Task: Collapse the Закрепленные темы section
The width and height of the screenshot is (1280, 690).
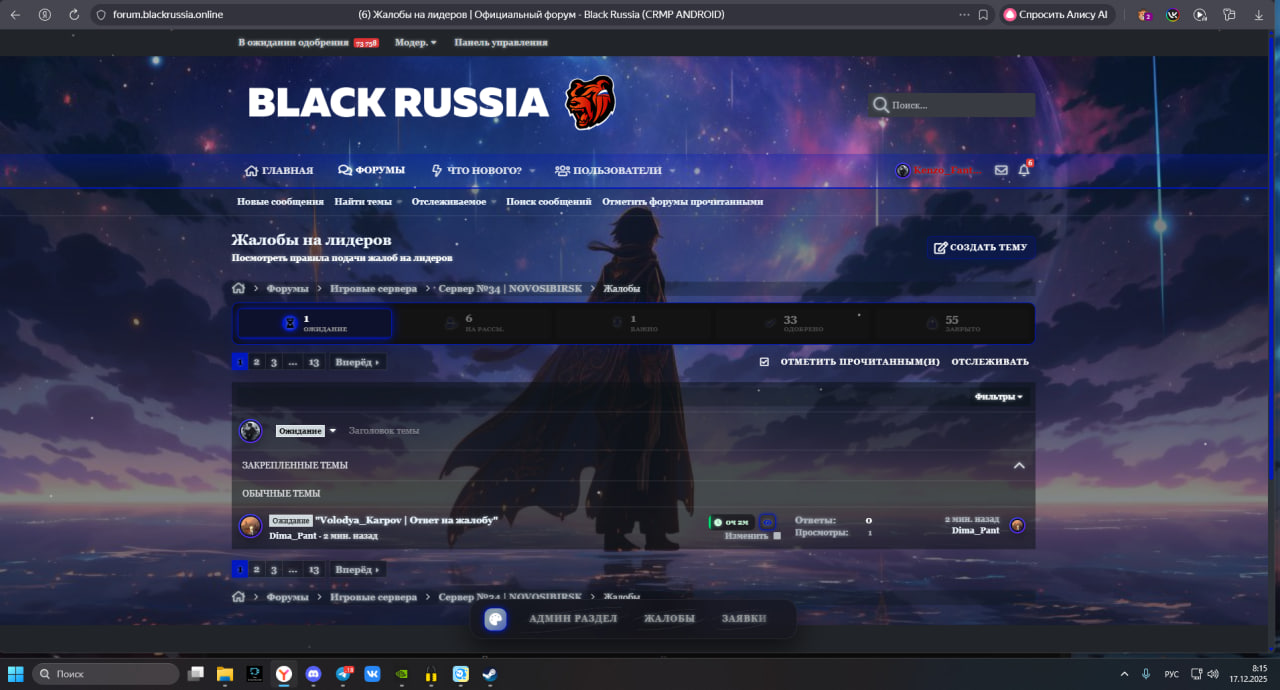Action: pyautogui.click(x=1019, y=465)
